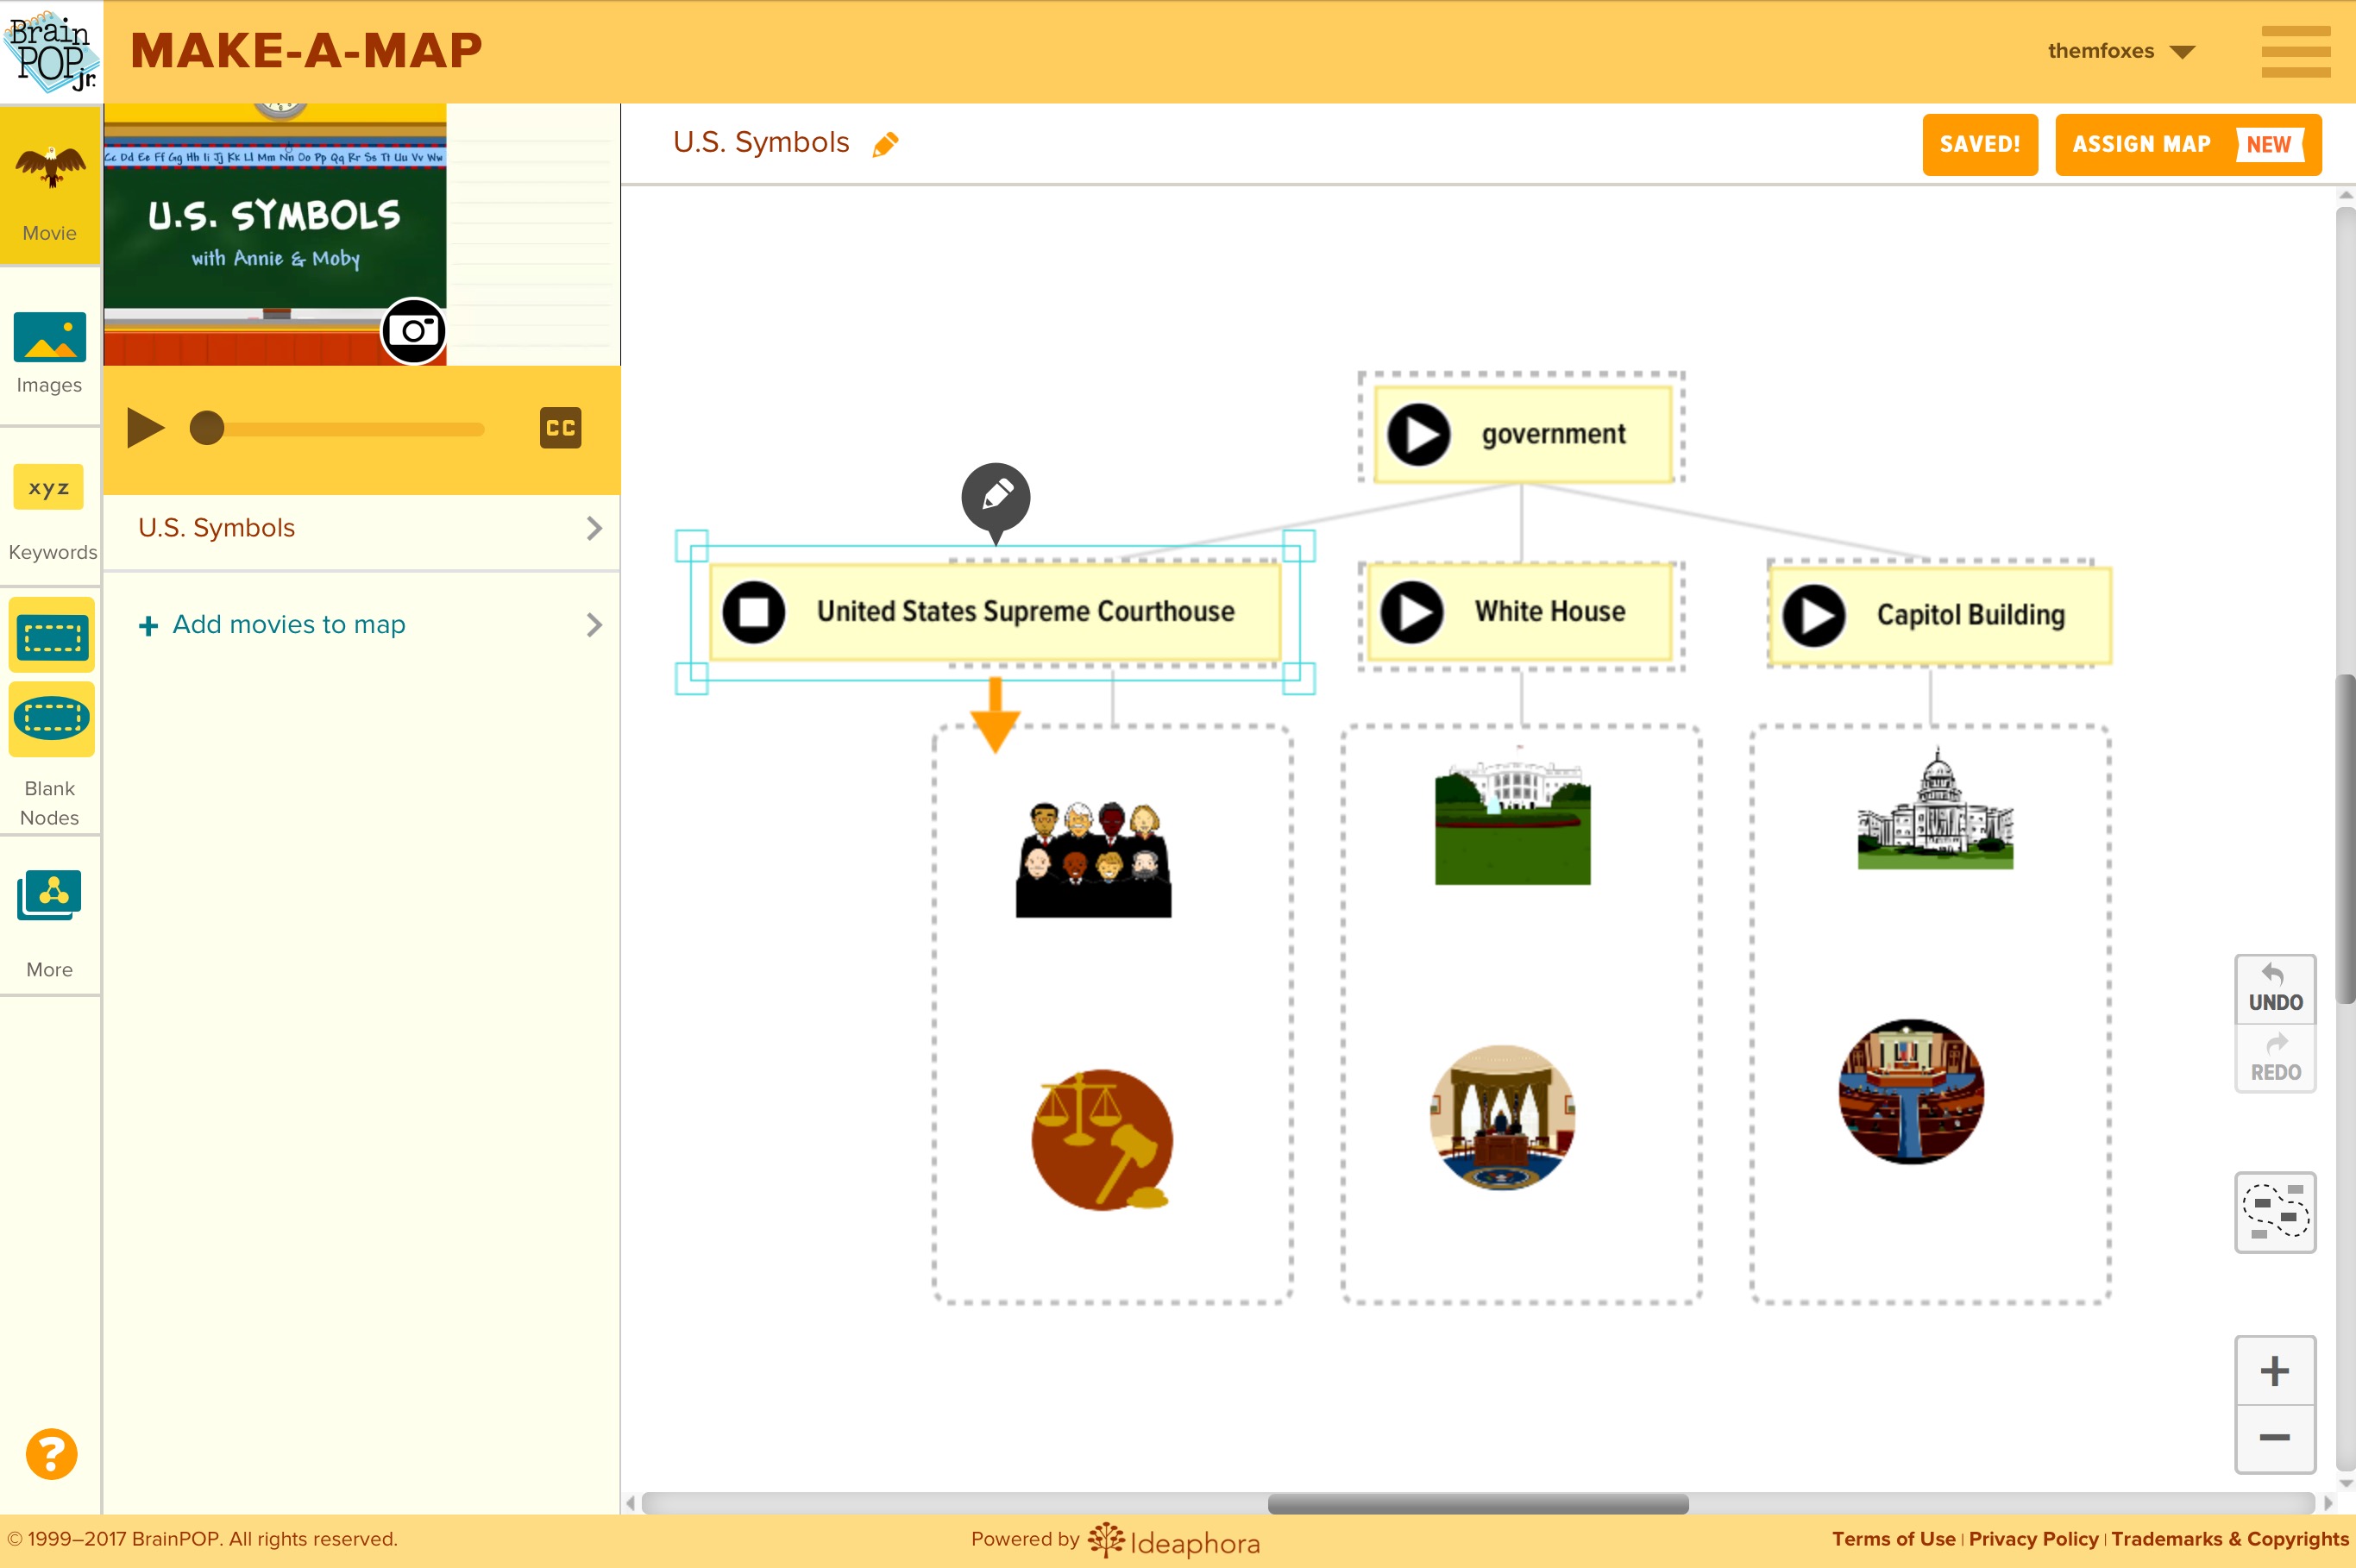Click the movie progress slider knob
Viewport: 2356px width, 1568px height.
pyautogui.click(x=207, y=429)
